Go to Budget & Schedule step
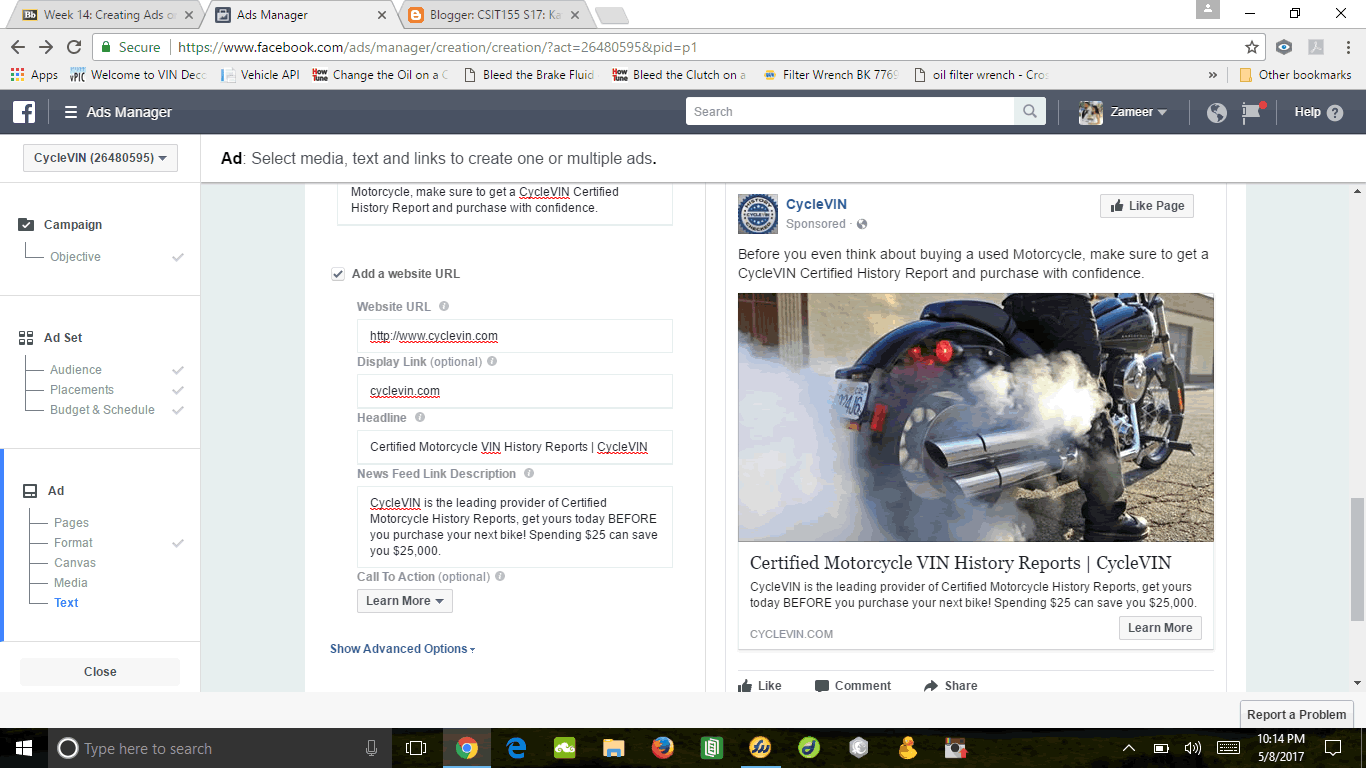The height and width of the screenshot is (768, 1366). pyautogui.click(x=102, y=410)
